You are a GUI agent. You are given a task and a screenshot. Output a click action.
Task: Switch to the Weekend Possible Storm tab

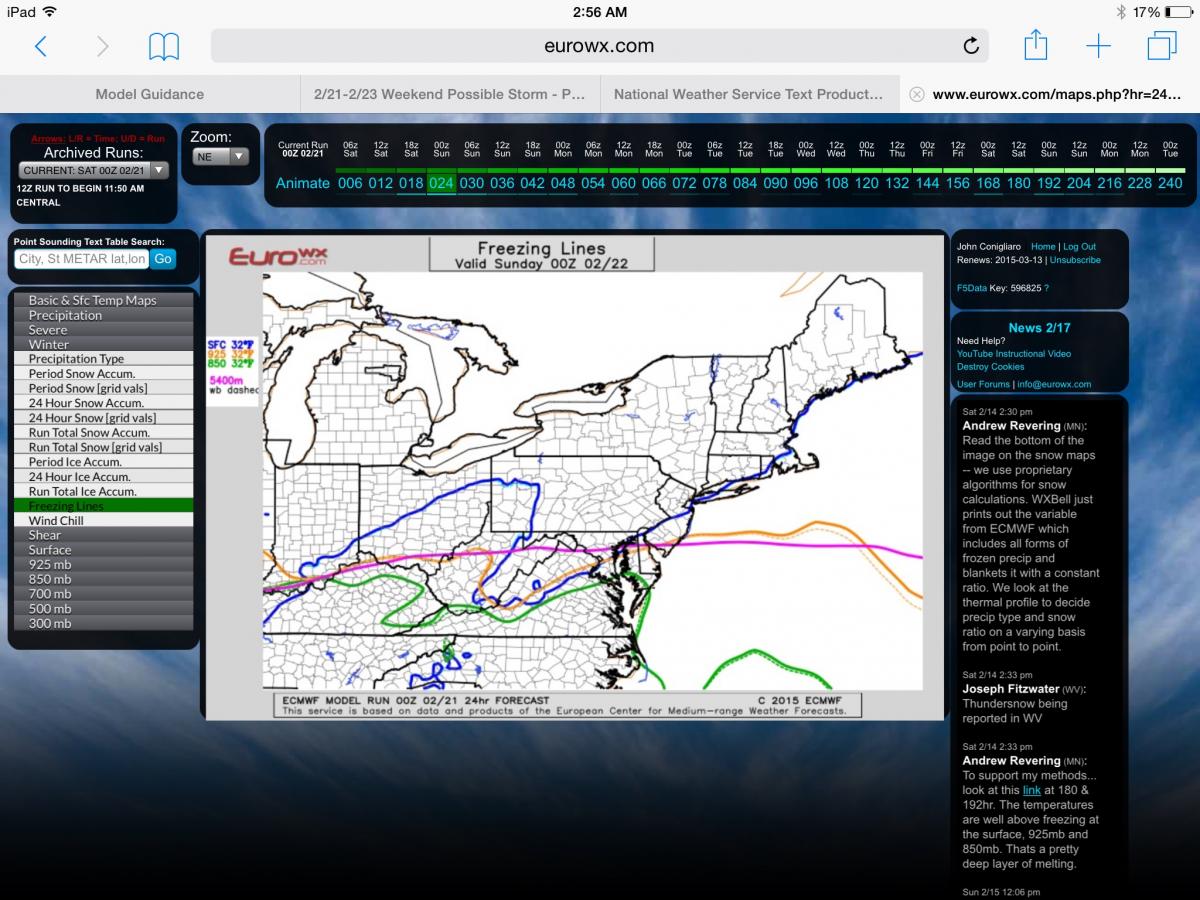point(450,94)
